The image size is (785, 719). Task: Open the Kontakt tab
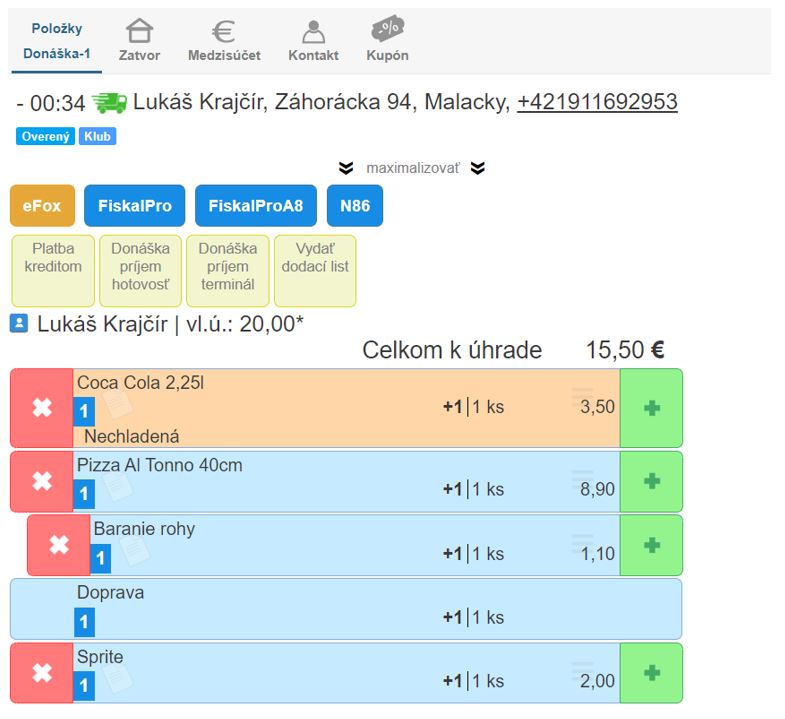[313, 40]
